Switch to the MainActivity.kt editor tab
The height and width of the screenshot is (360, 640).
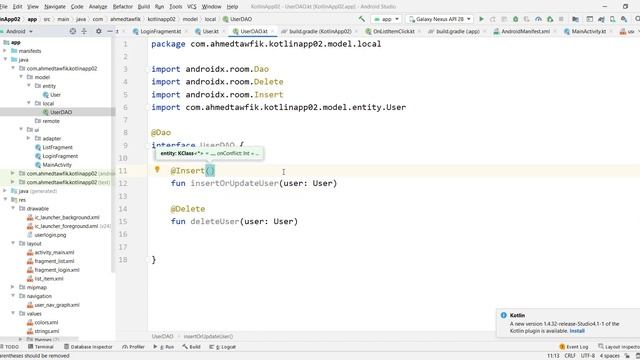click(x=588, y=31)
